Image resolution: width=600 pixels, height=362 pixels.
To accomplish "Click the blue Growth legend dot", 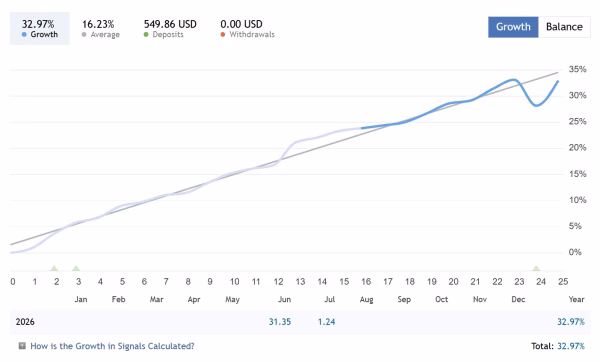I will click(24, 34).
